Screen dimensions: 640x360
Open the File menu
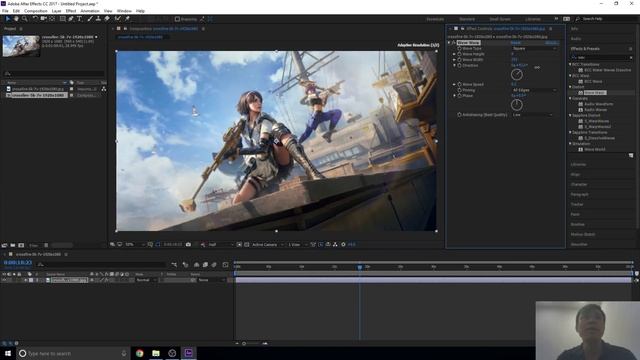coord(5,11)
